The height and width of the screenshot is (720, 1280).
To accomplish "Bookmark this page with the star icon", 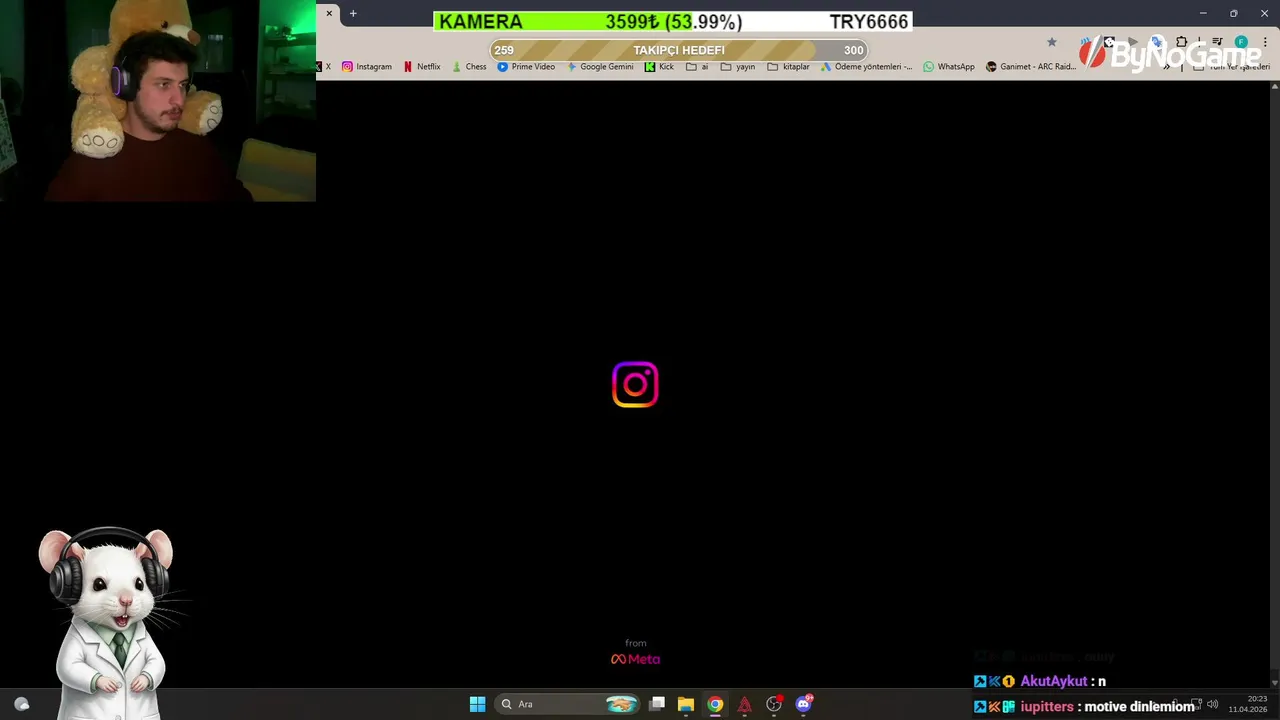I will tap(1051, 42).
